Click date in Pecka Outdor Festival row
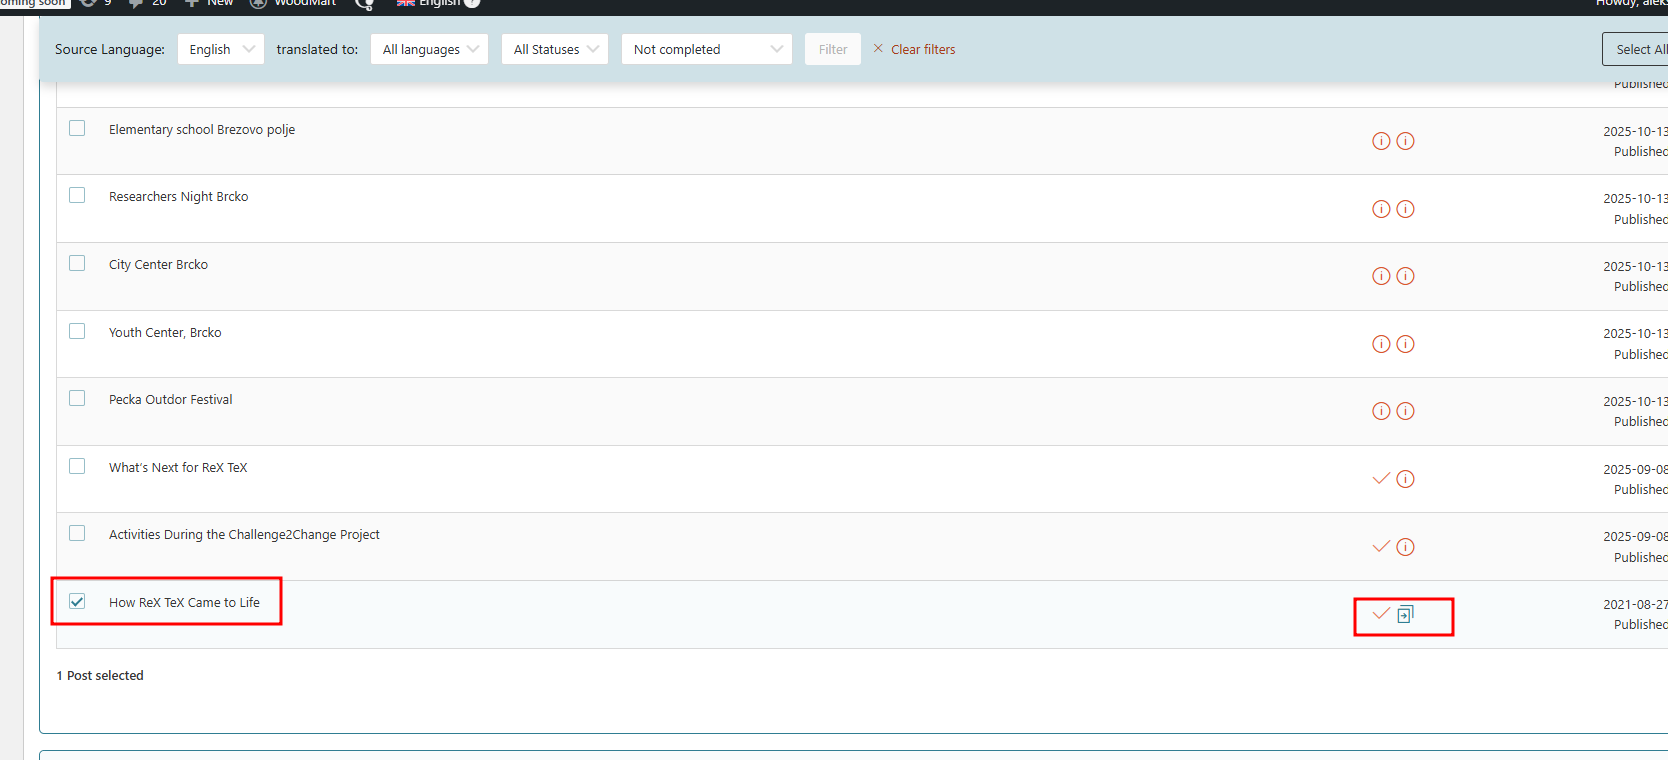The width and height of the screenshot is (1668, 760). pos(1635,402)
